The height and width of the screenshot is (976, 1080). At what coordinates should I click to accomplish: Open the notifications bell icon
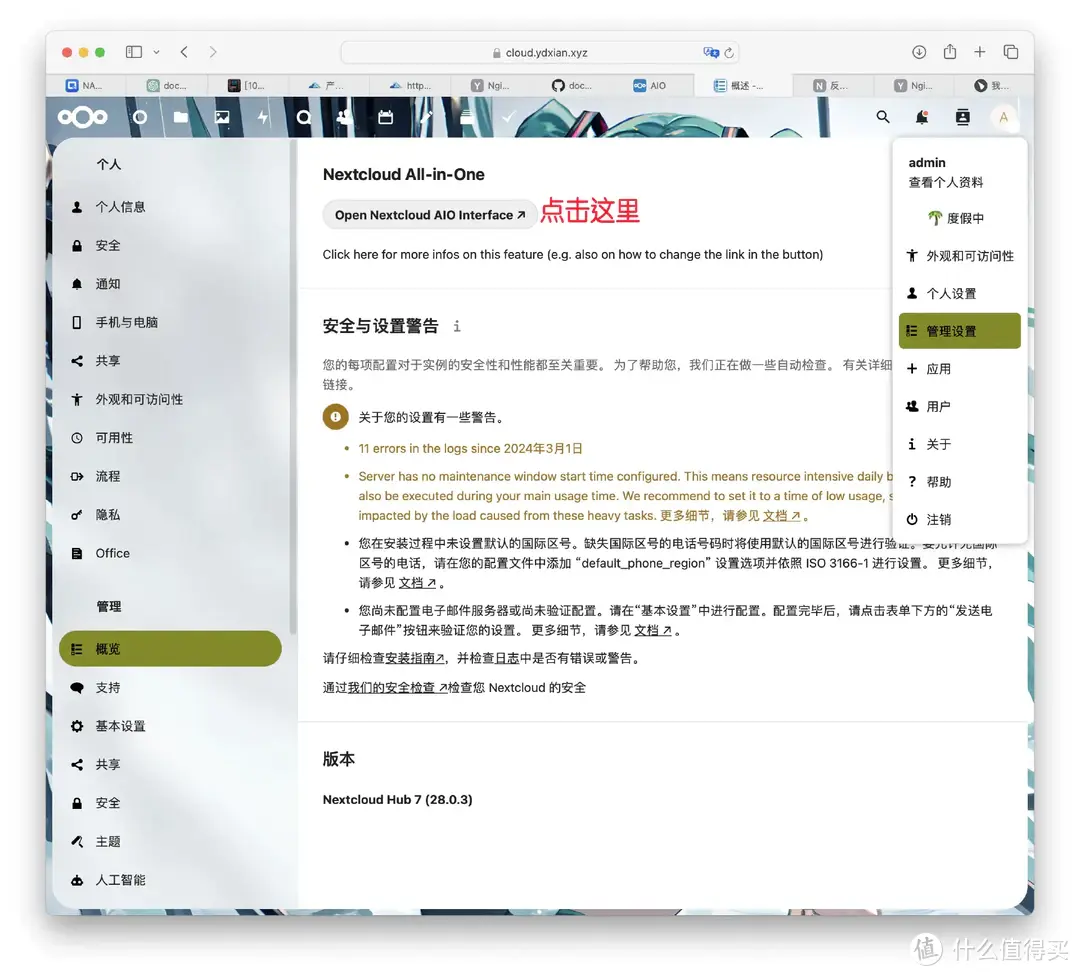(922, 117)
